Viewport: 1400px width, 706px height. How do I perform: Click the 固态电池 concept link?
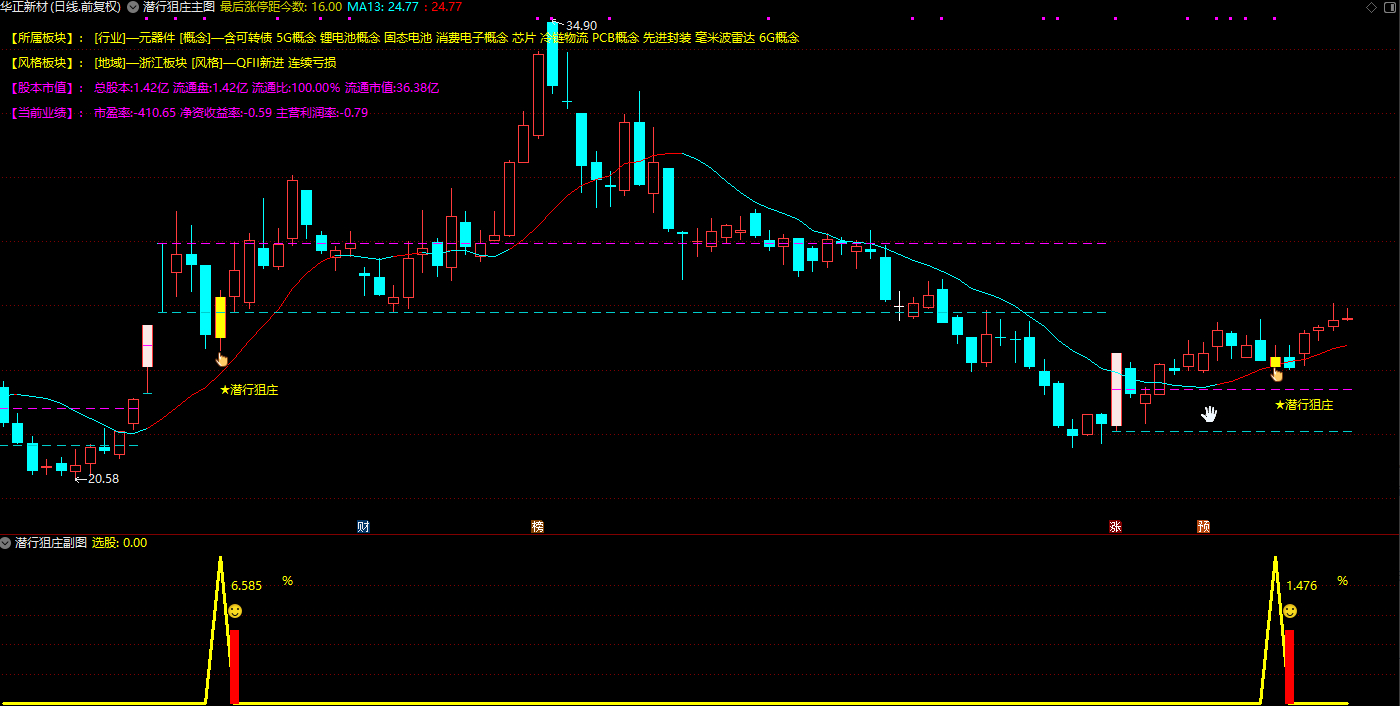408,38
